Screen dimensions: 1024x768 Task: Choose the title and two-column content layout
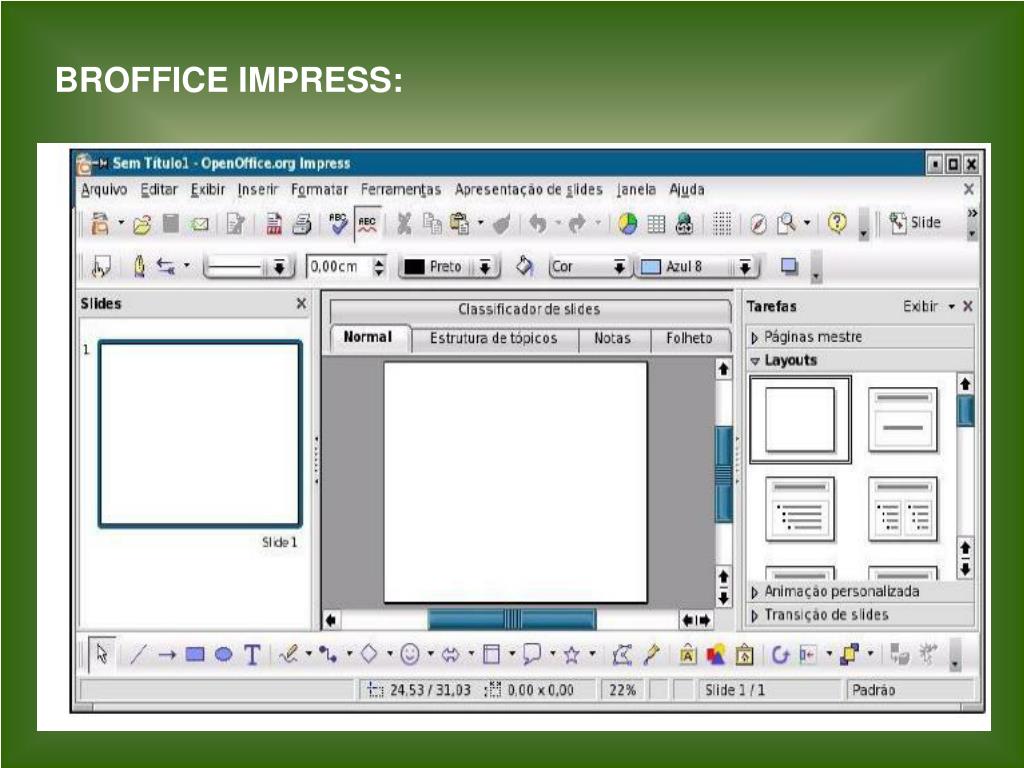[903, 509]
